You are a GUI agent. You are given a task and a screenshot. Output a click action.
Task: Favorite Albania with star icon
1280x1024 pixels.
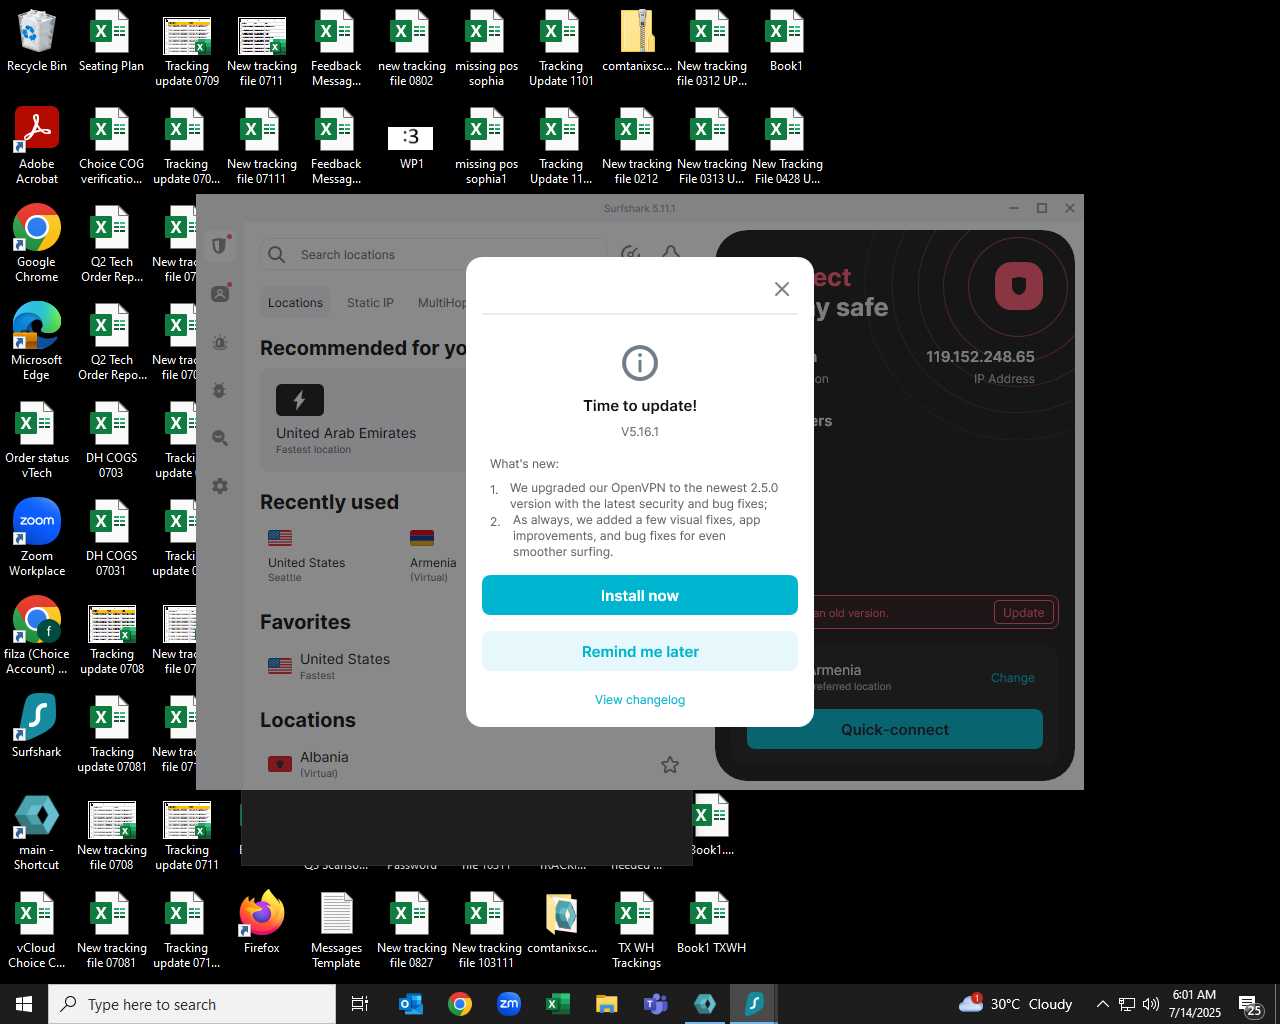[x=670, y=765]
